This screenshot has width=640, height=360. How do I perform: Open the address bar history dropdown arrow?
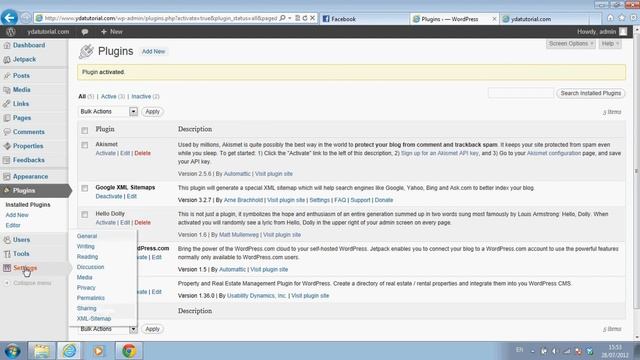point(290,18)
